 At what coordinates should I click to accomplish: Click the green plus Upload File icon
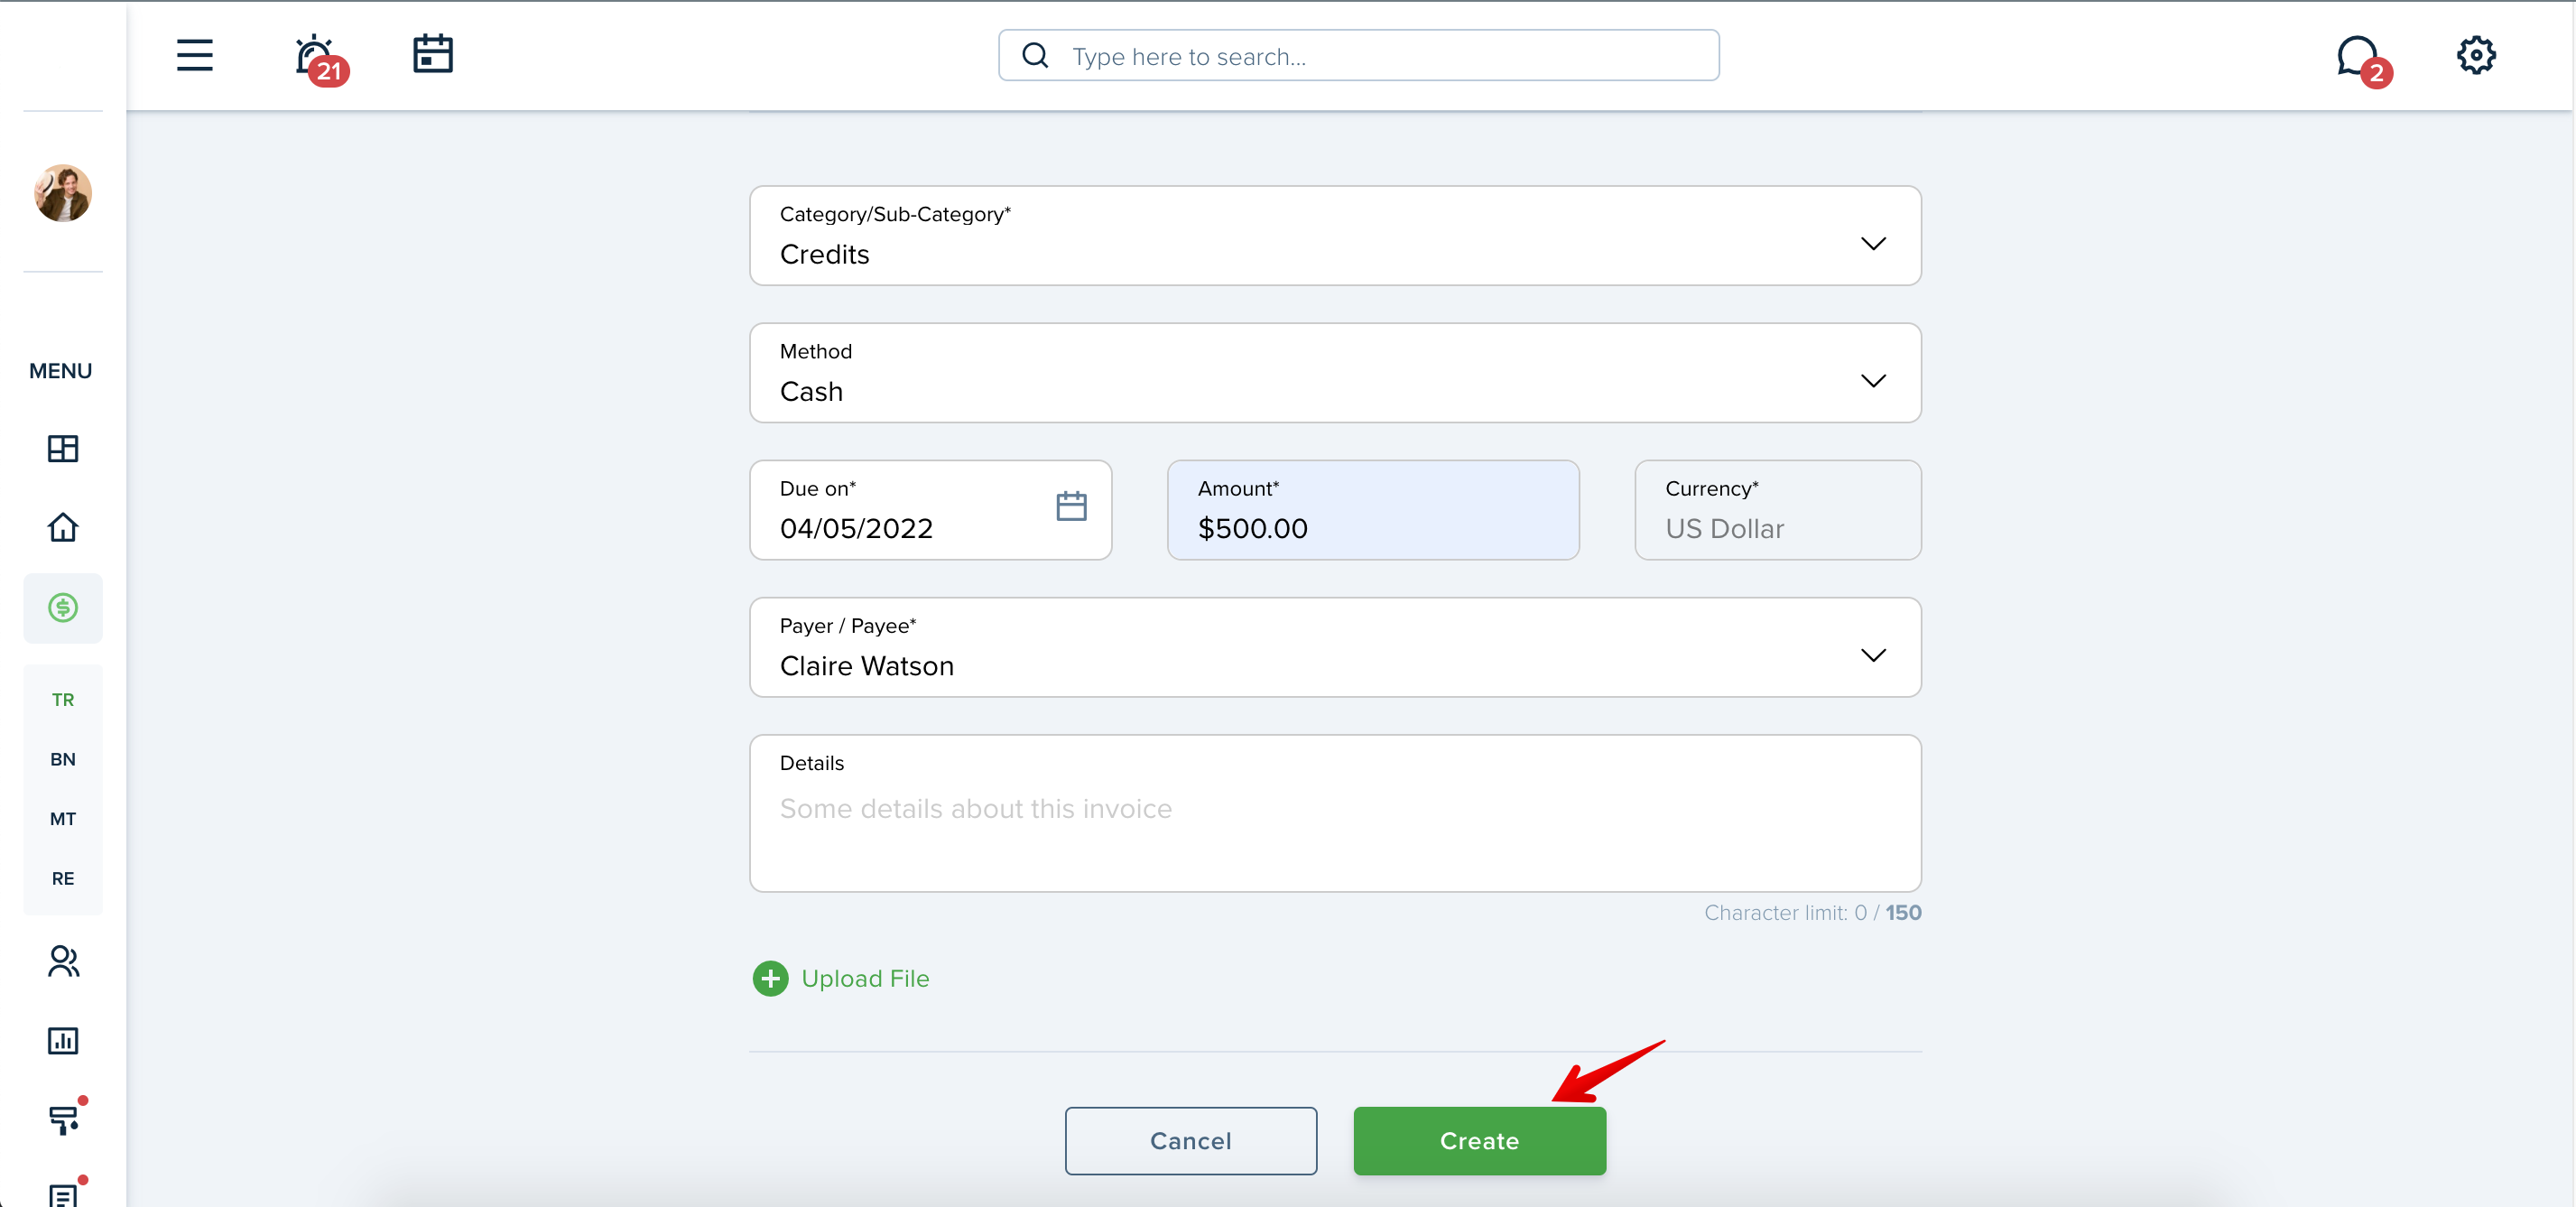coord(770,979)
